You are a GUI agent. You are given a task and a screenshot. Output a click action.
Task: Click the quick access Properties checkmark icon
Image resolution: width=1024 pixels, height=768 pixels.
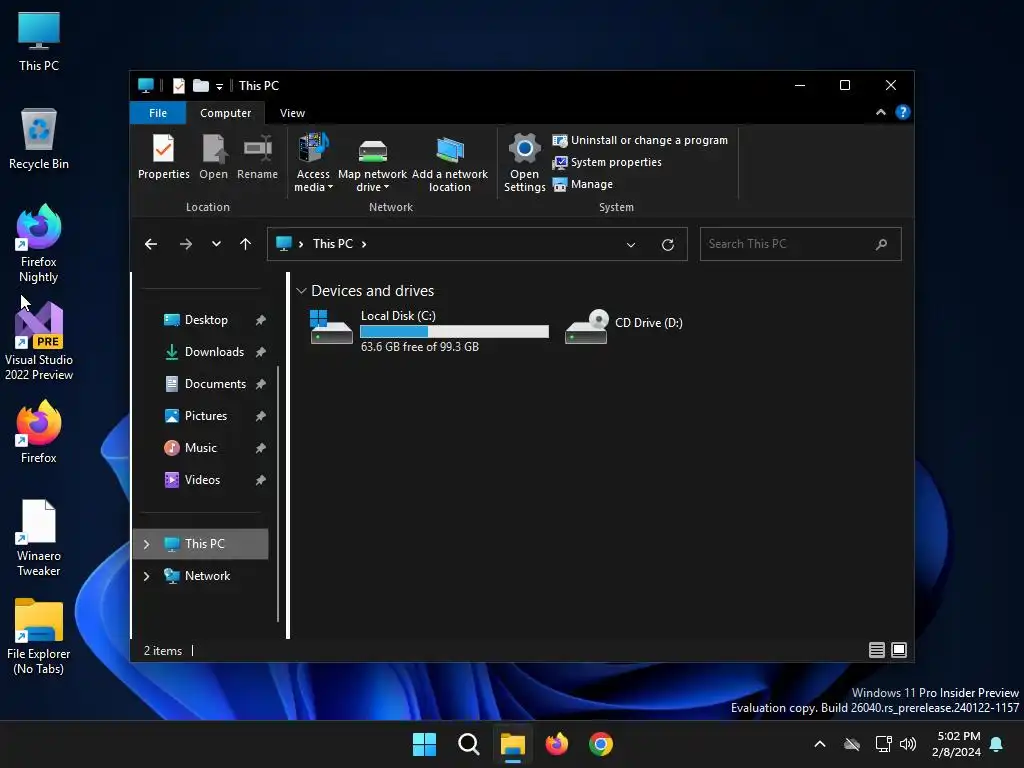coord(178,86)
